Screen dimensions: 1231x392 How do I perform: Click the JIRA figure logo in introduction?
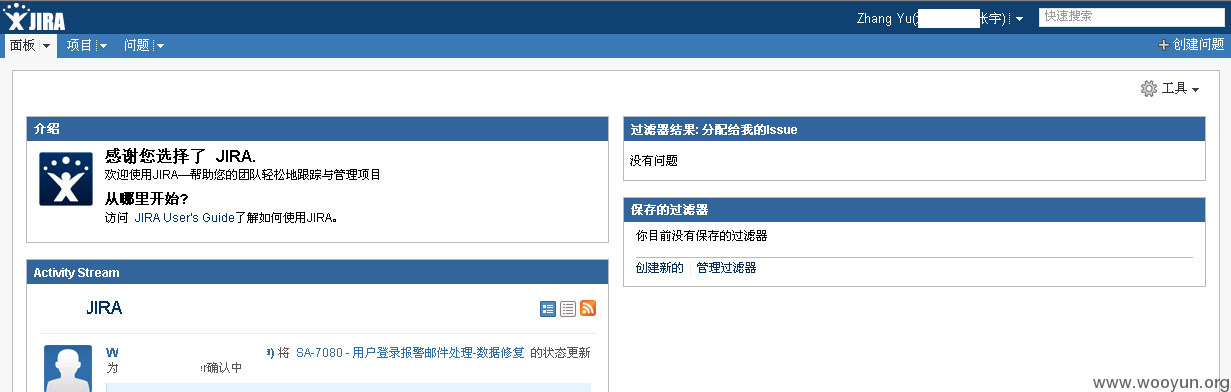click(x=66, y=180)
